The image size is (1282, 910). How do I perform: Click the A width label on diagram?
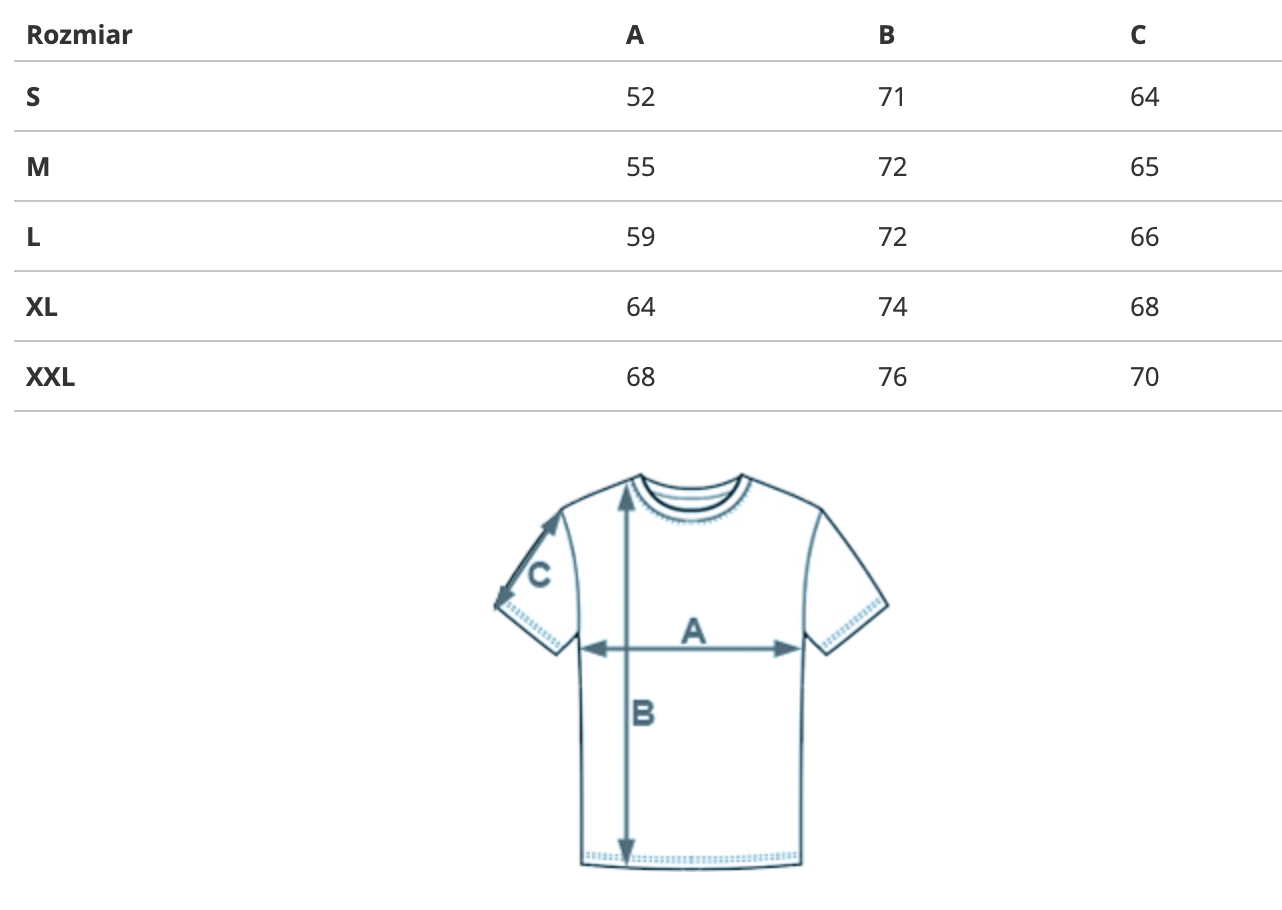(693, 631)
